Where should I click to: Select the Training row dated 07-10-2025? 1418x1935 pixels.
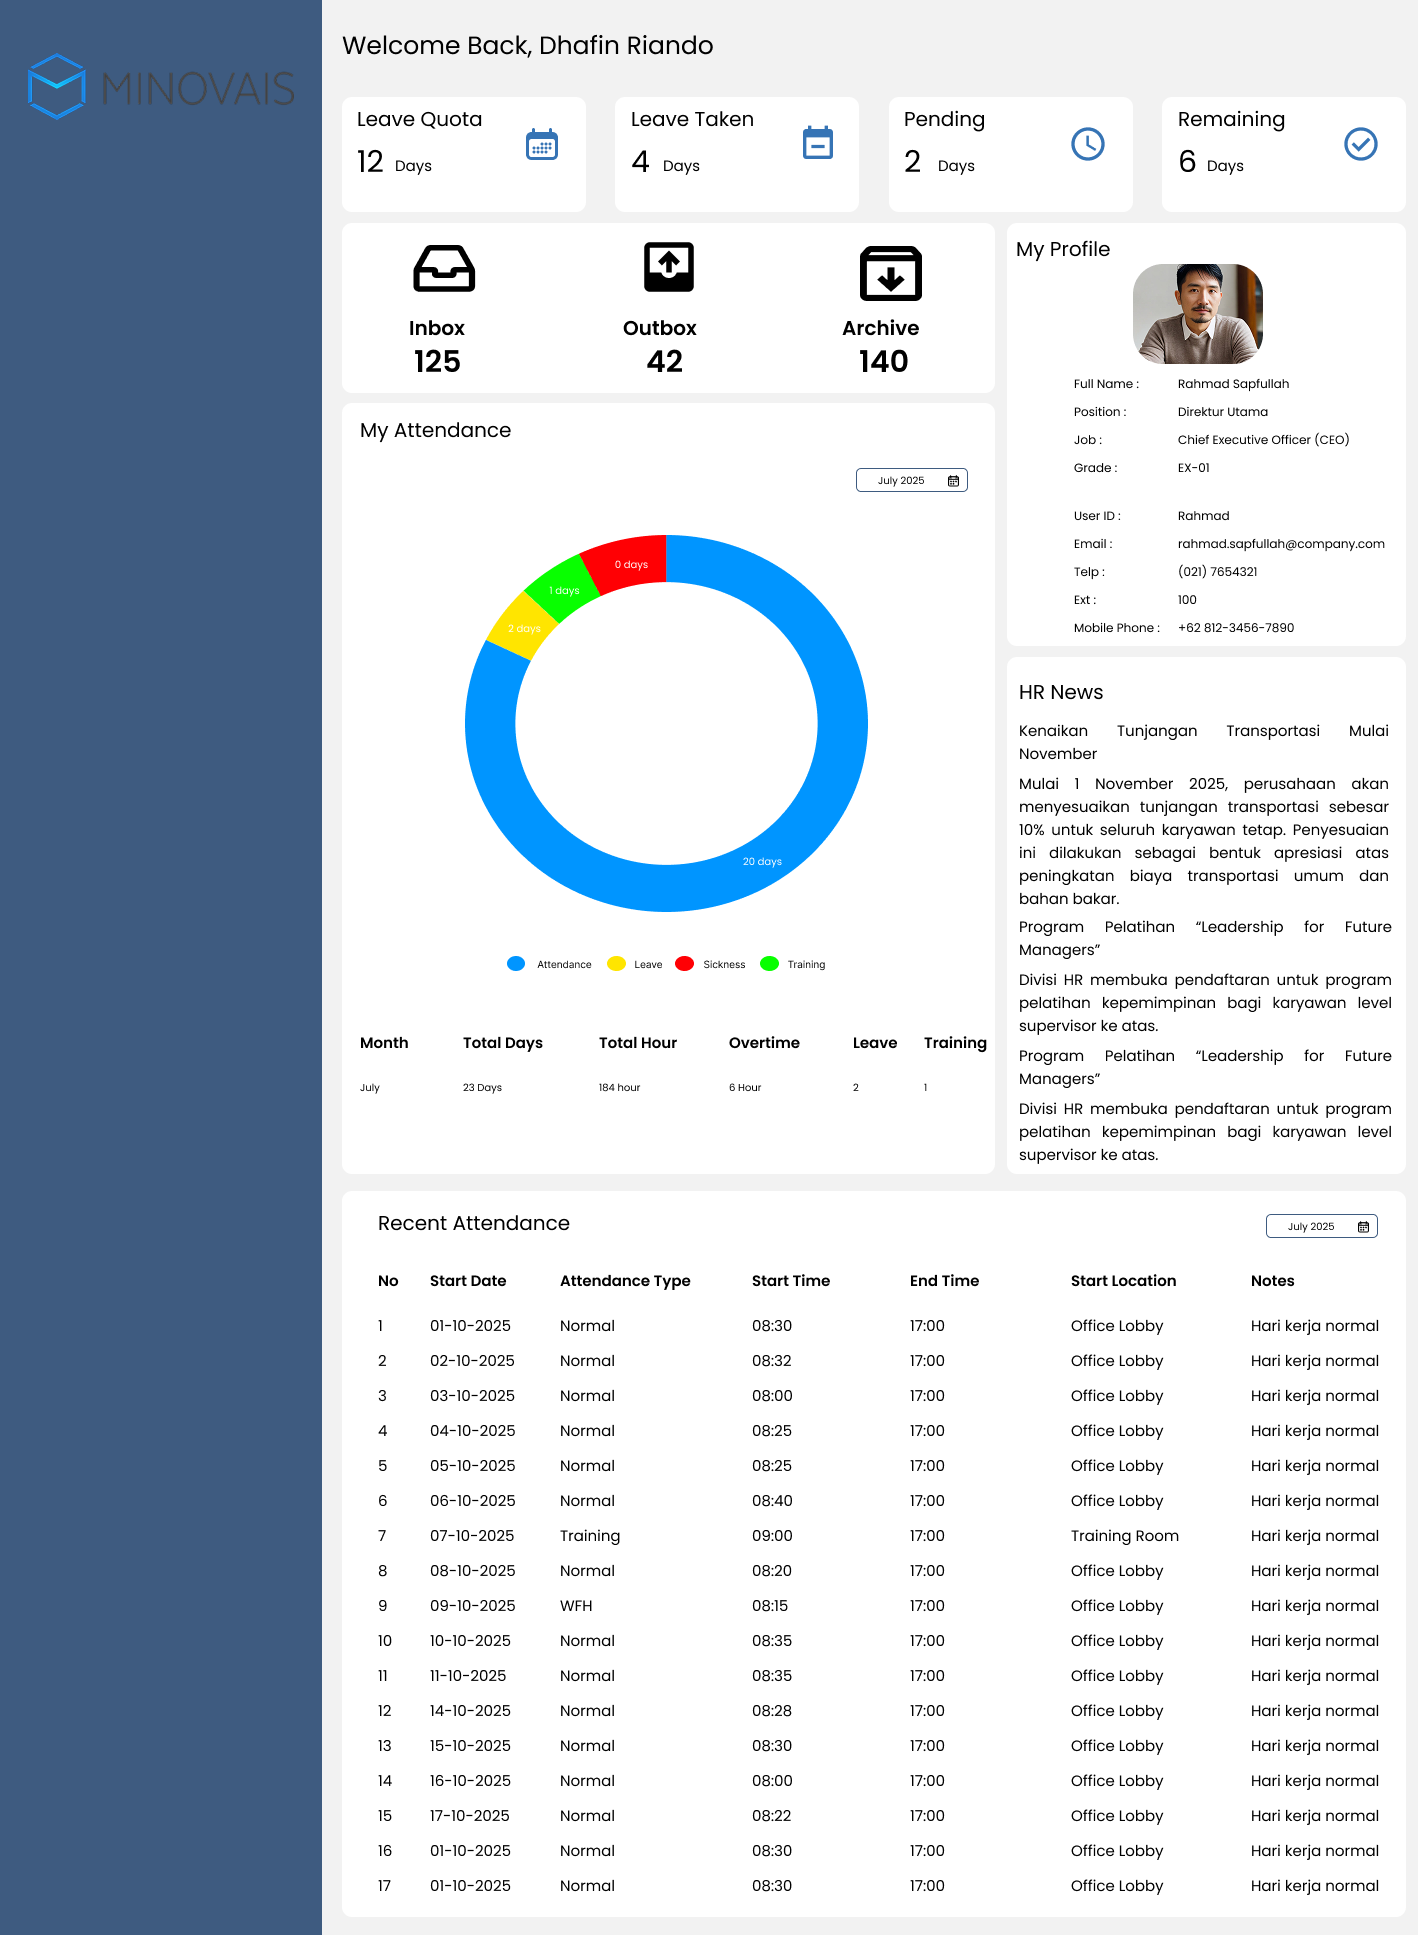pyautogui.click(x=590, y=1536)
